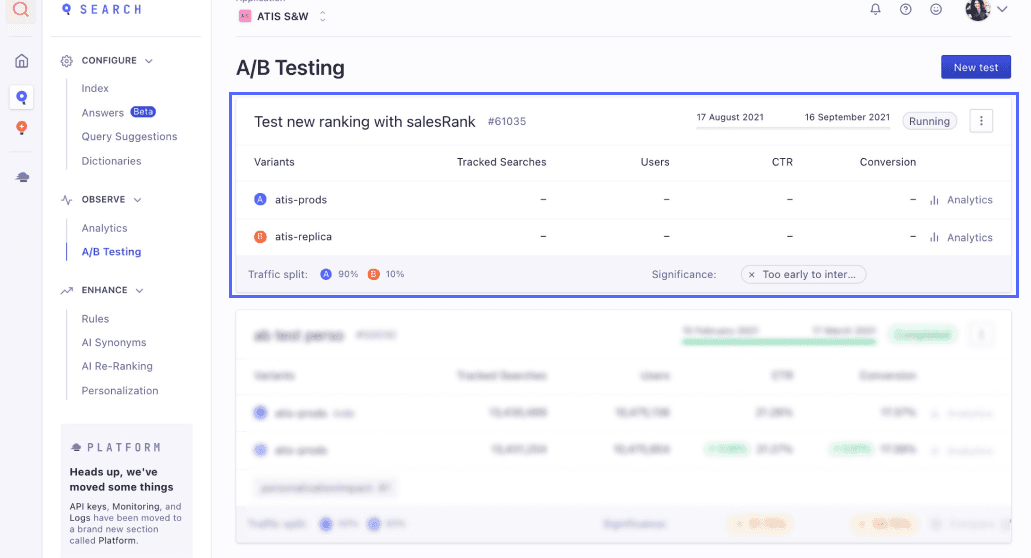
Task: Click the SEARCH logo header
Action: tap(101, 10)
